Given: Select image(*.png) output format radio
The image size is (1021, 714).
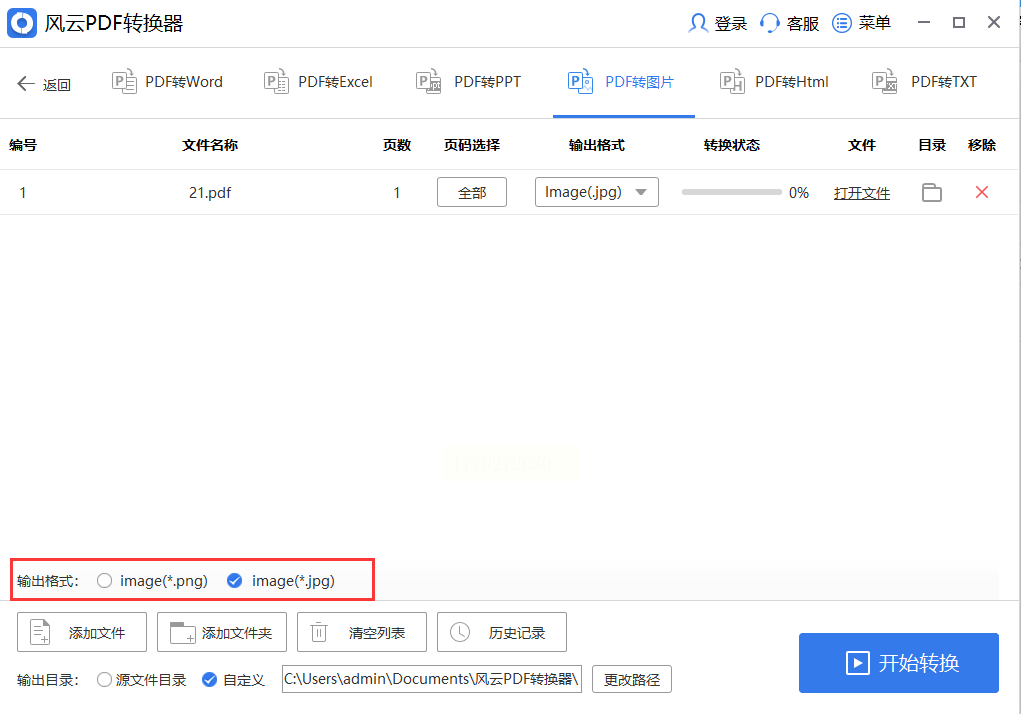Looking at the screenshot, I should (104, 581).
